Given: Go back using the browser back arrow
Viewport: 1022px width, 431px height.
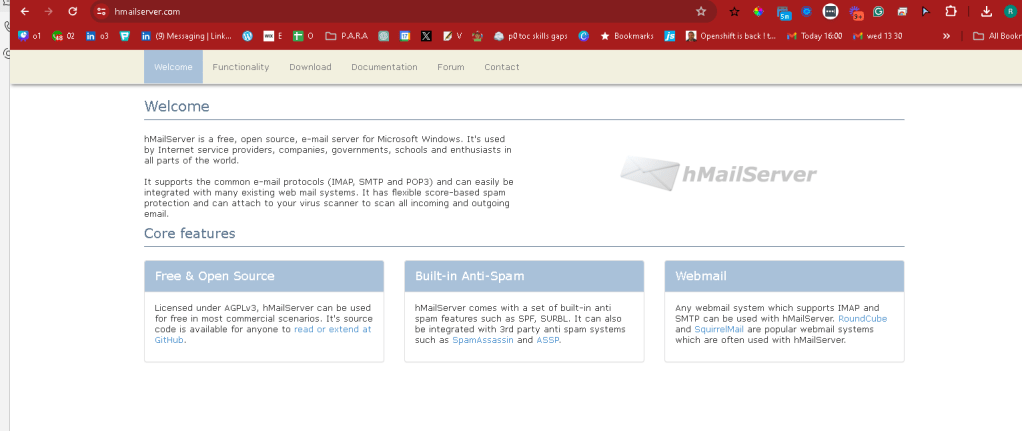Looking at the screenshot, I should pos(25,11).
